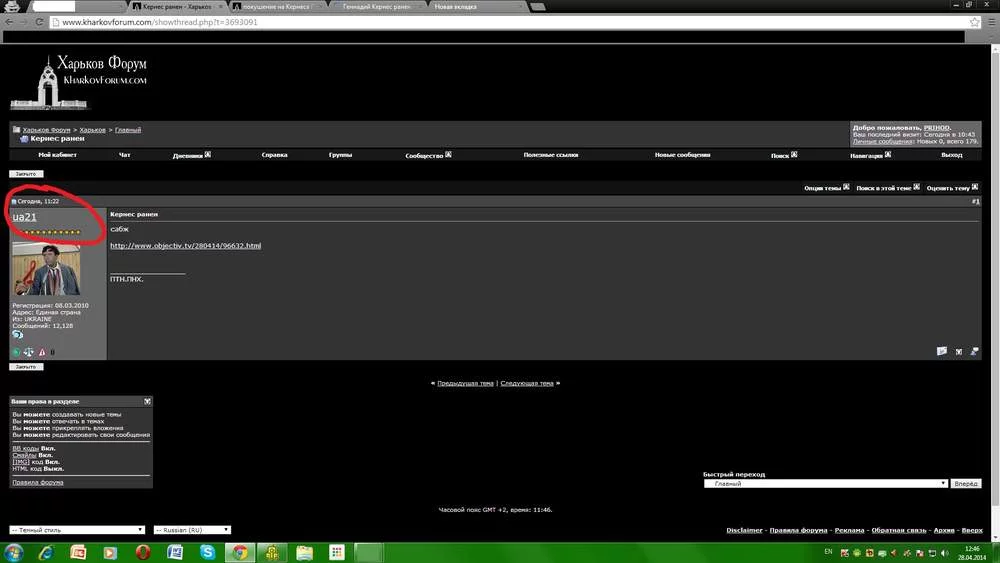The width and height of the screenshot is (1000, 563).
Task: Click the browser forward arrow
Action: point(24,22)
